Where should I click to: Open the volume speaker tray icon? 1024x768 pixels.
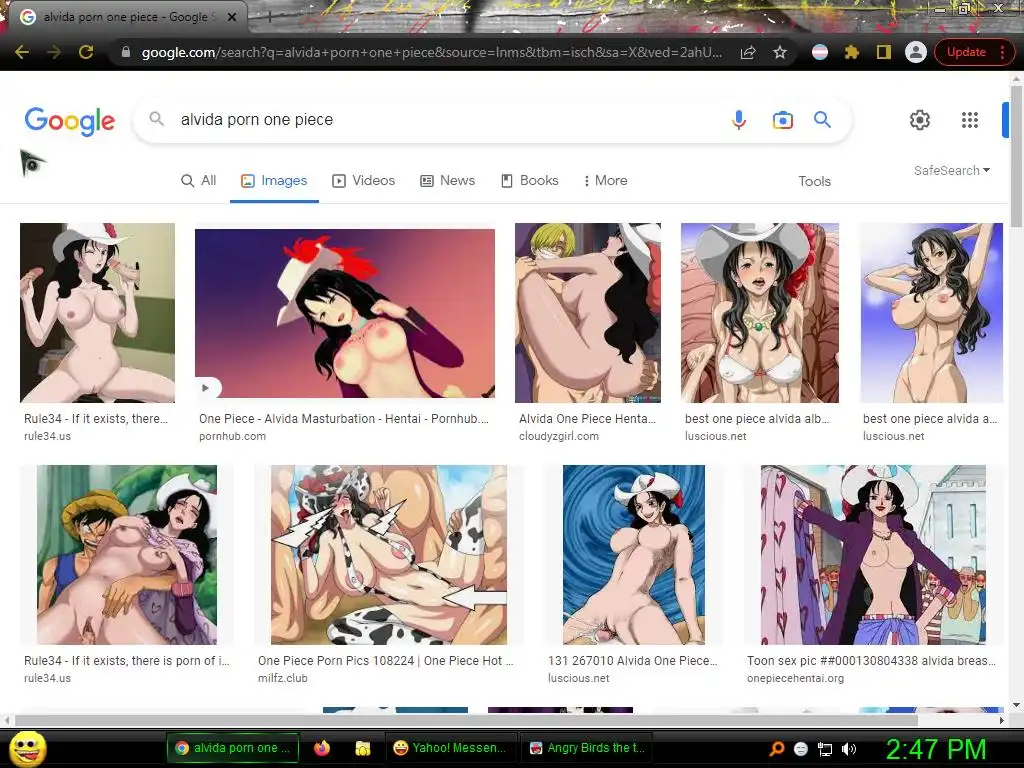point(849,749)
